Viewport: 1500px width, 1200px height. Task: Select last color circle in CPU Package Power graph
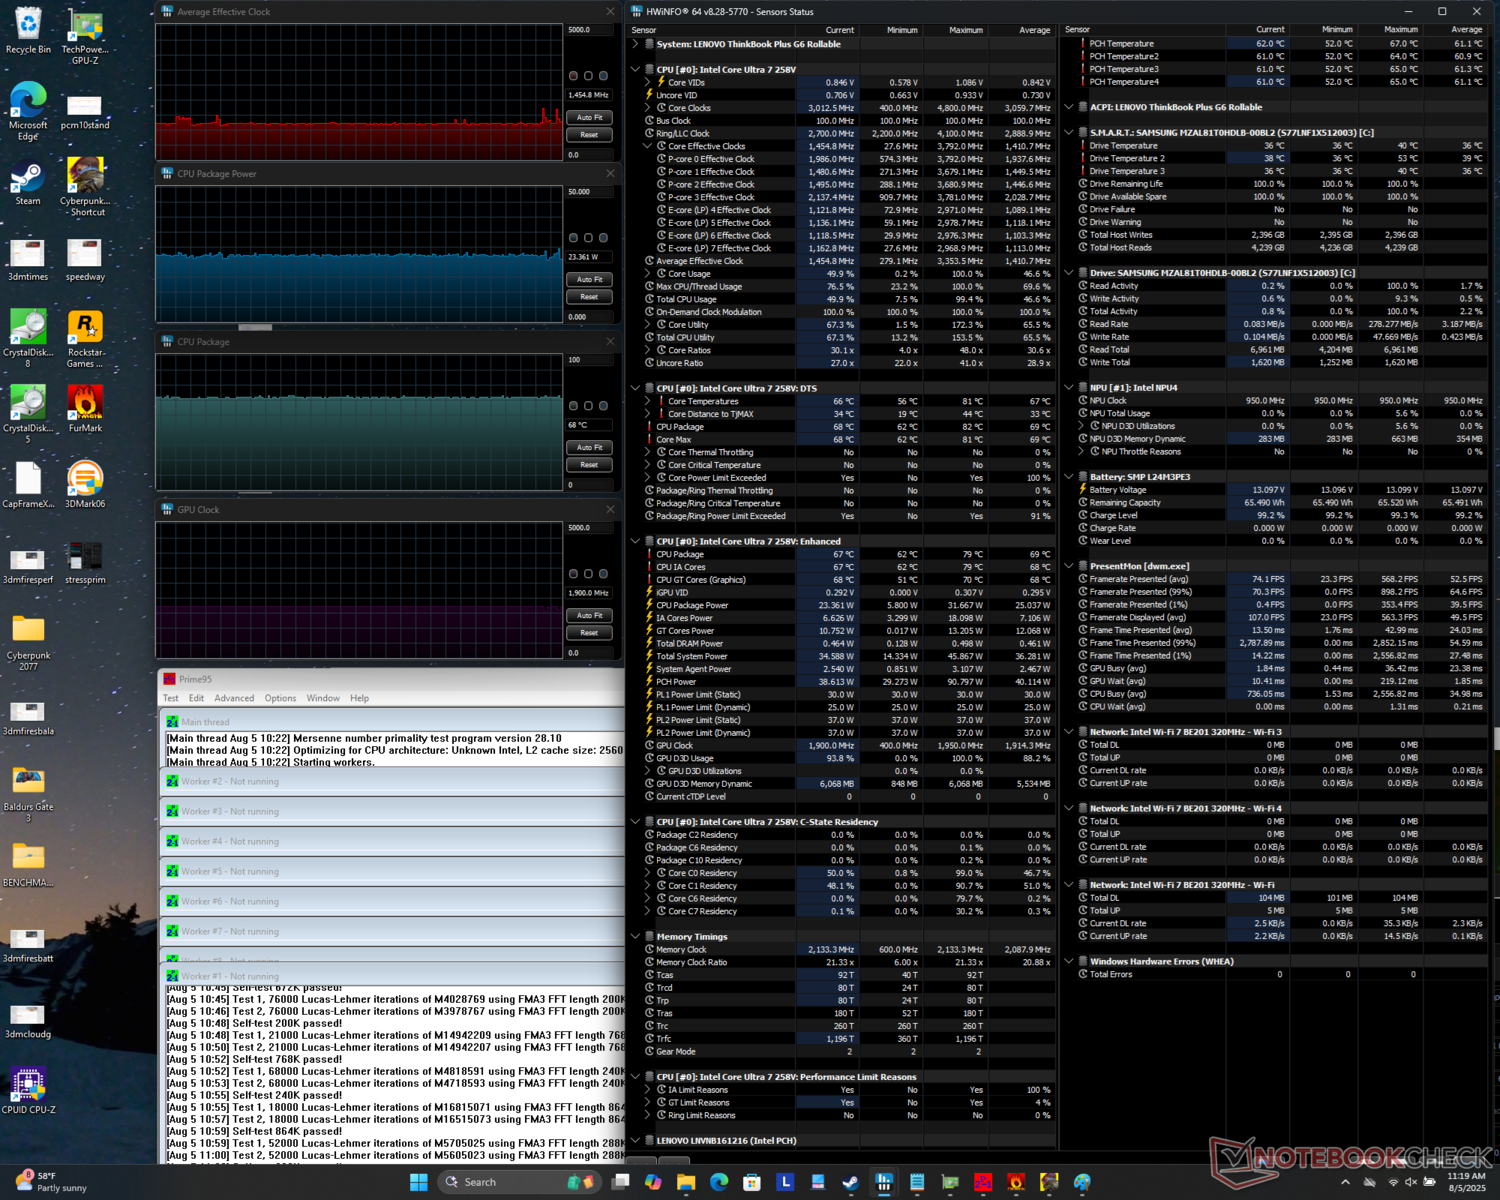pos(603,238)
